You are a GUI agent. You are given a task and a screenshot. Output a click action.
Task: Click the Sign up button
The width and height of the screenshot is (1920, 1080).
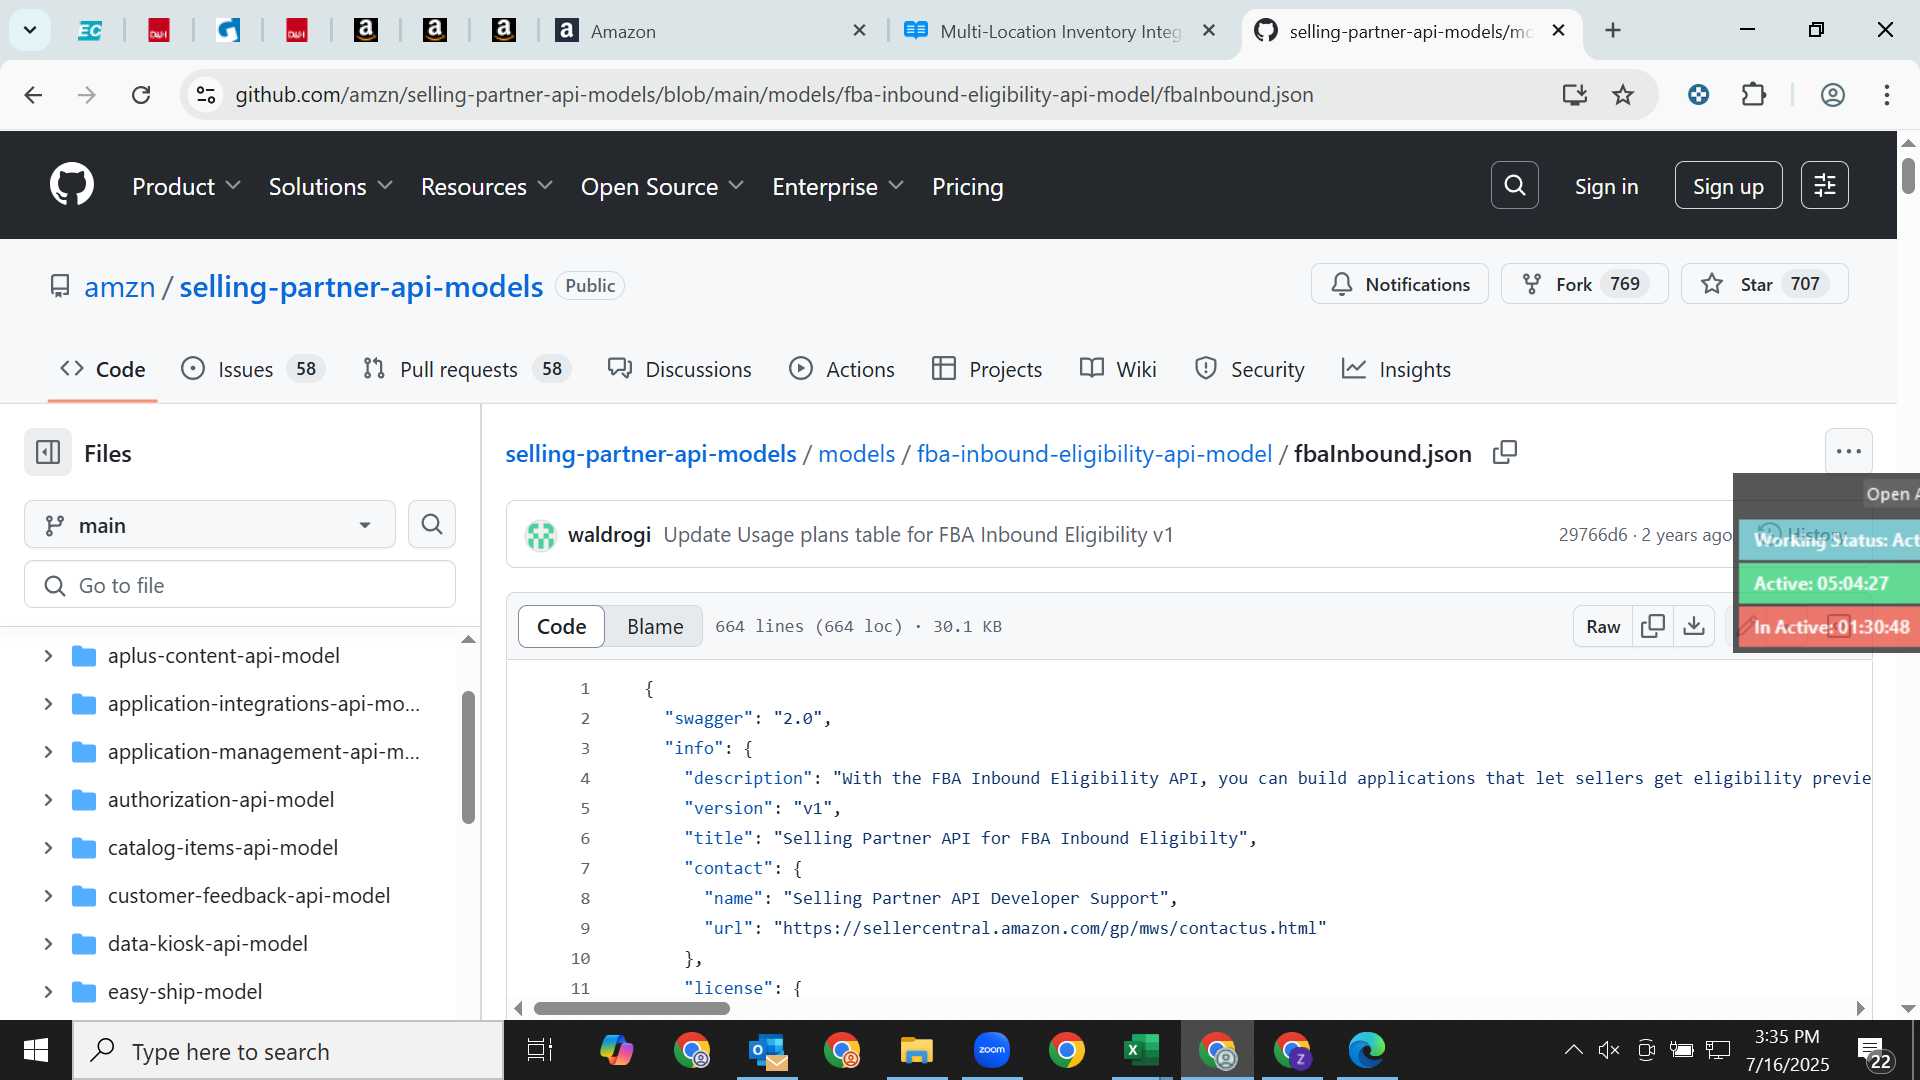pyautogui.click(x=1728, y=185)
